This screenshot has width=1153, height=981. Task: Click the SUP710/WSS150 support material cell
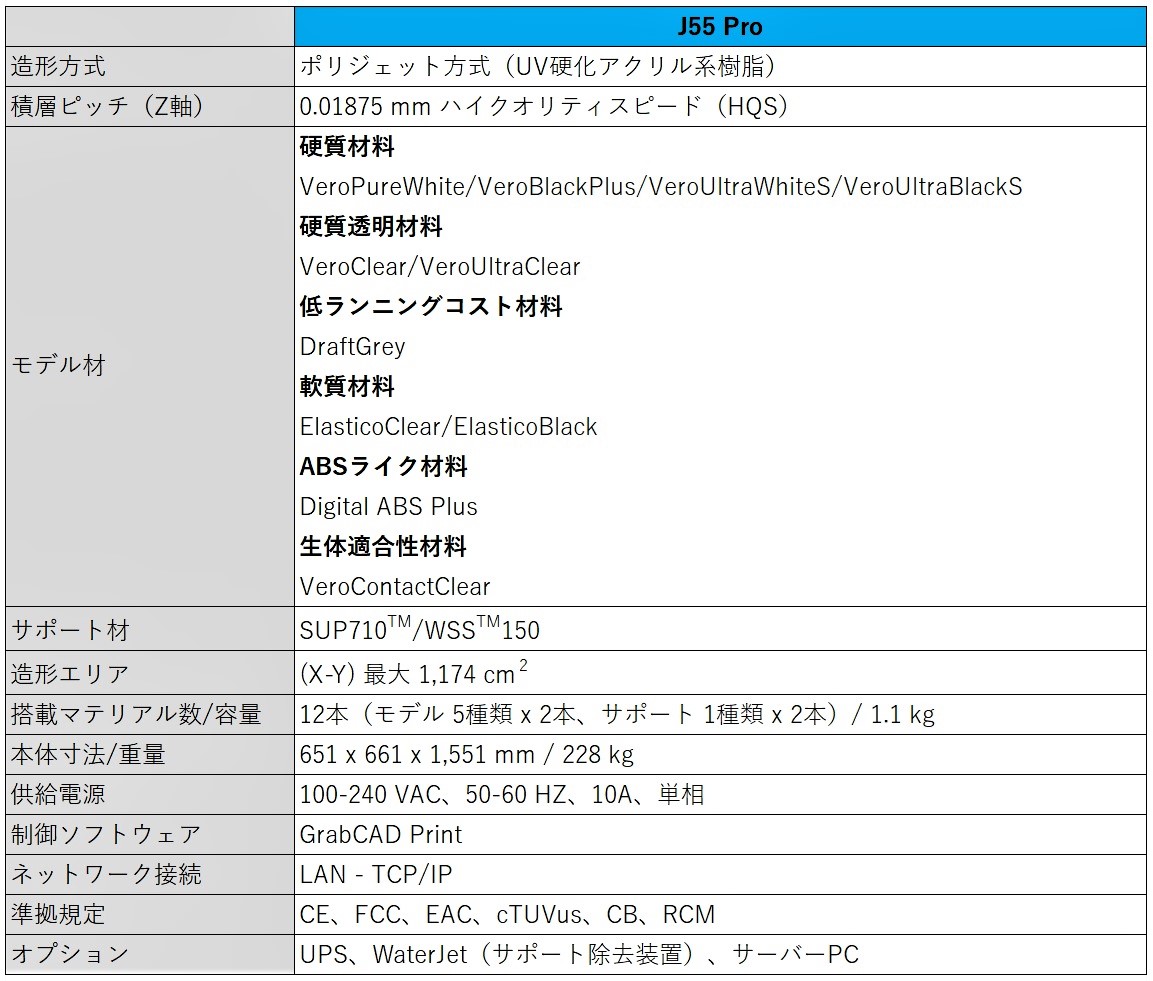click(420, 628)
